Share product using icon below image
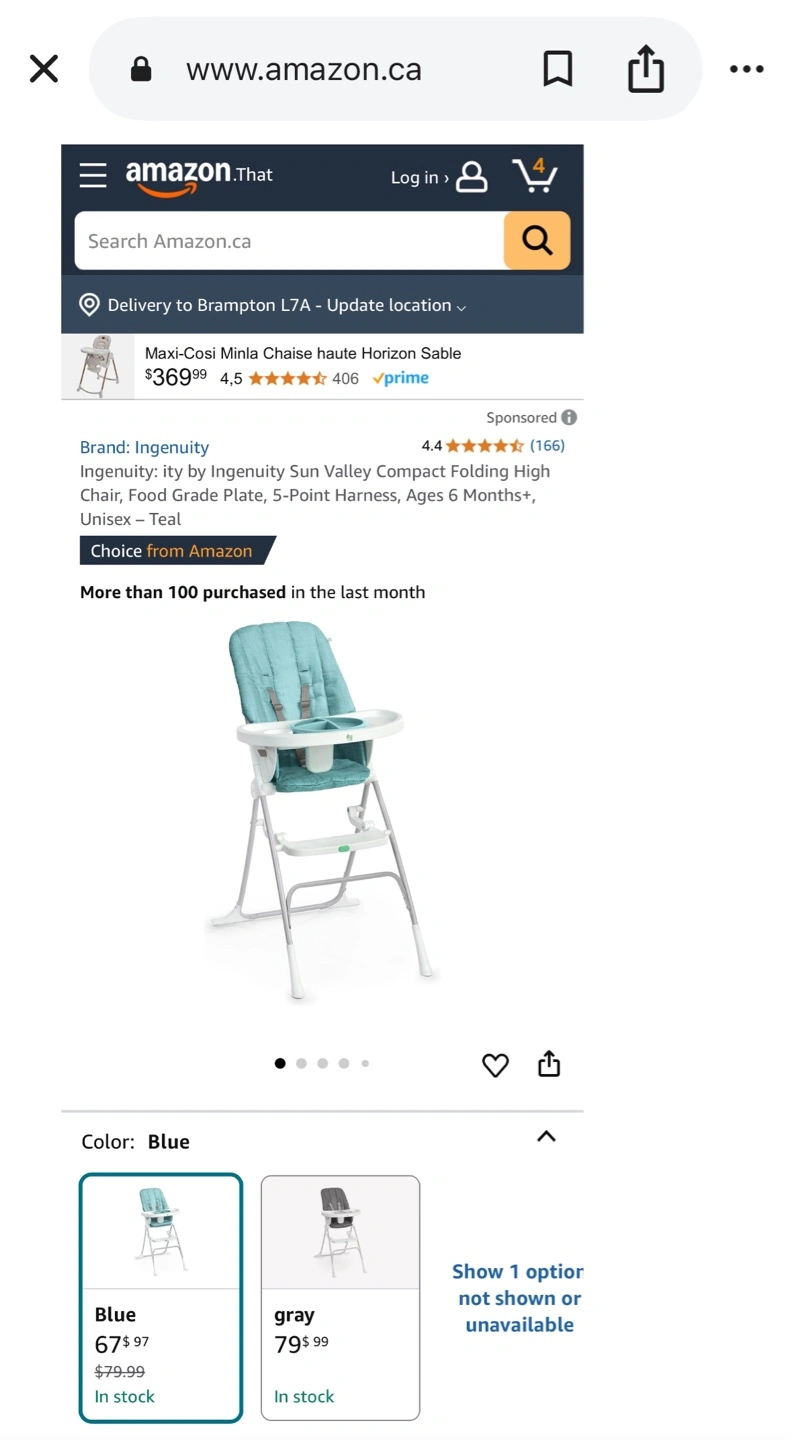Screen dimensions: 792x1440 [x=549, y=1063]
